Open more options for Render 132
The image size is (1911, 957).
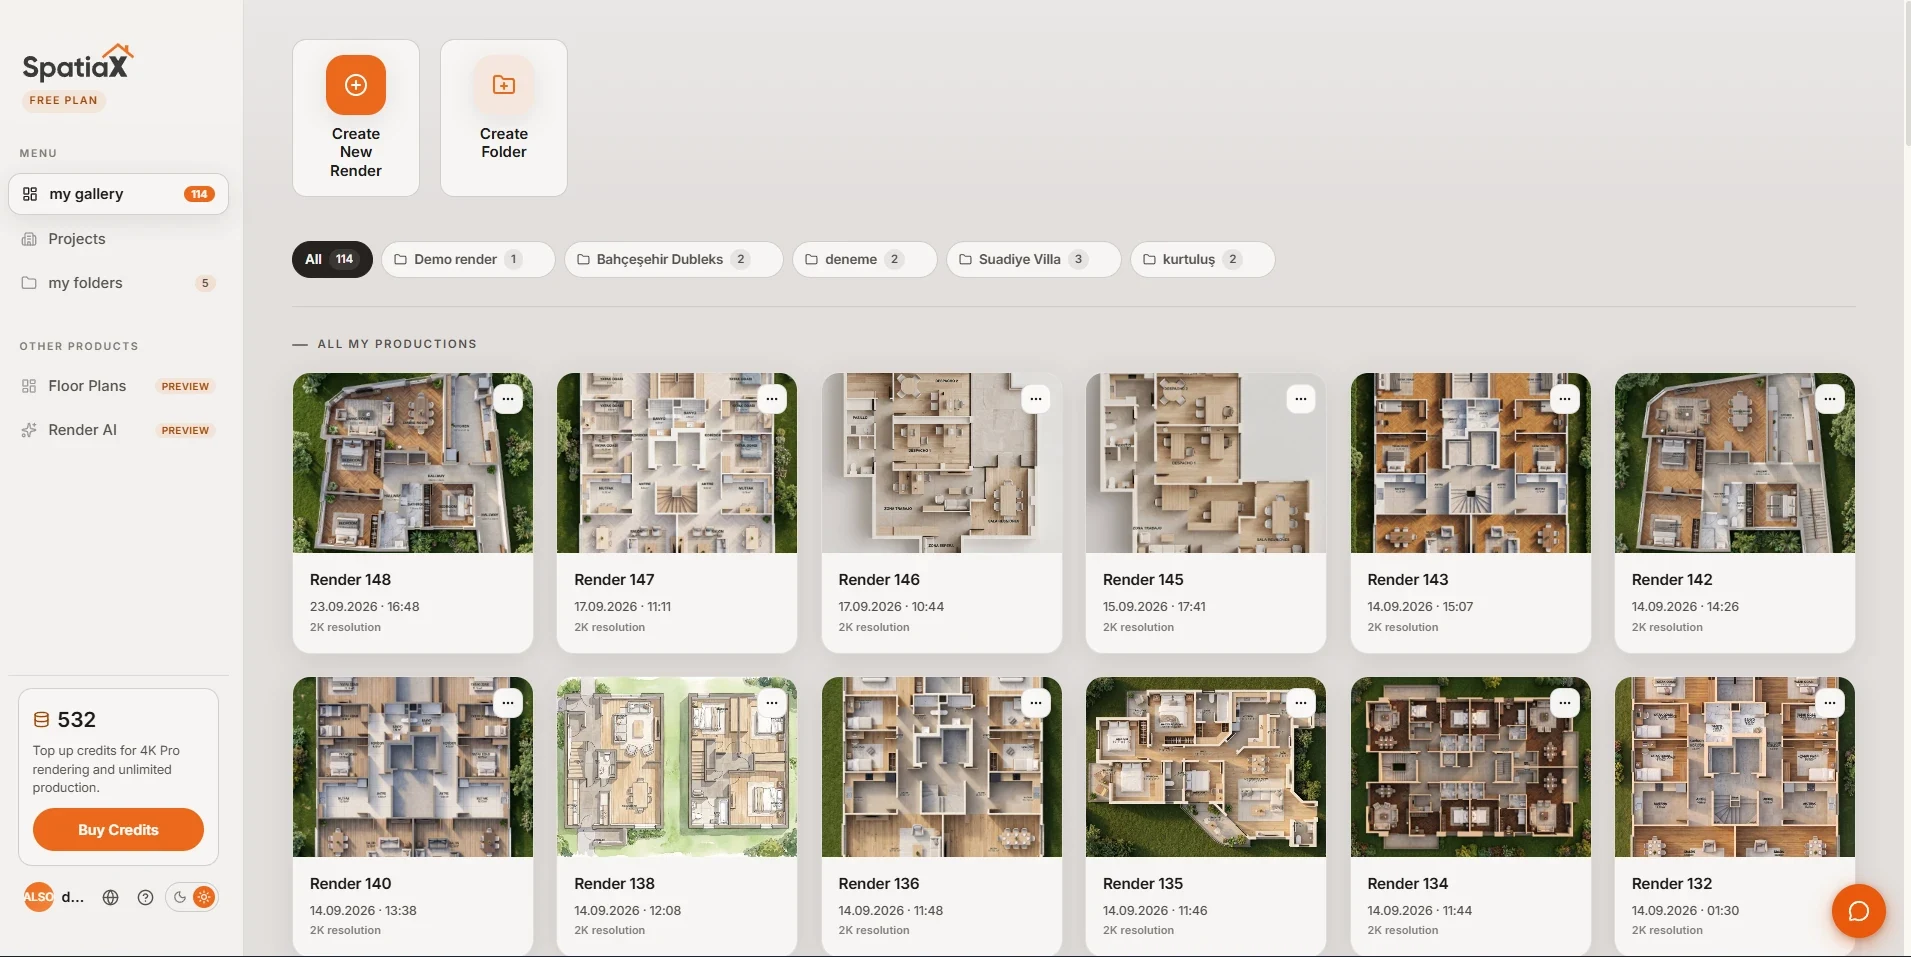click(x=1830, y=703)
